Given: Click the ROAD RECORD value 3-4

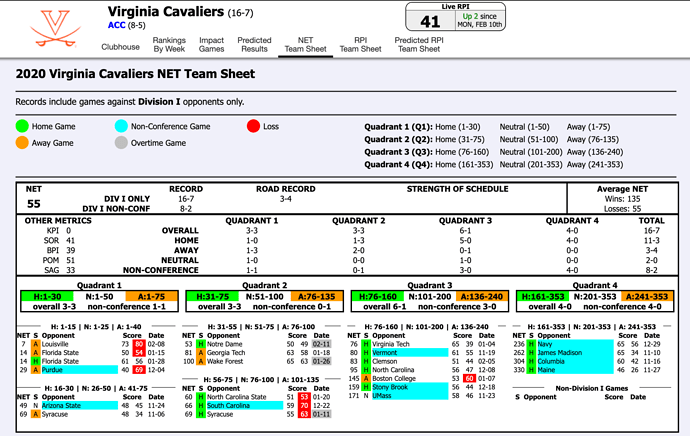Looking at the screenshot, I should (286, 199).
